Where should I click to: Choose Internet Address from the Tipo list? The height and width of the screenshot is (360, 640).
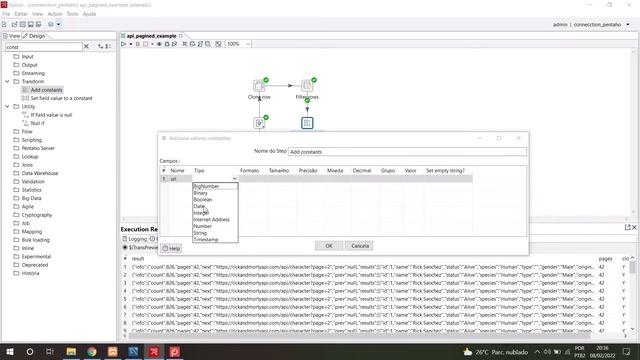[x=215, y=220]
